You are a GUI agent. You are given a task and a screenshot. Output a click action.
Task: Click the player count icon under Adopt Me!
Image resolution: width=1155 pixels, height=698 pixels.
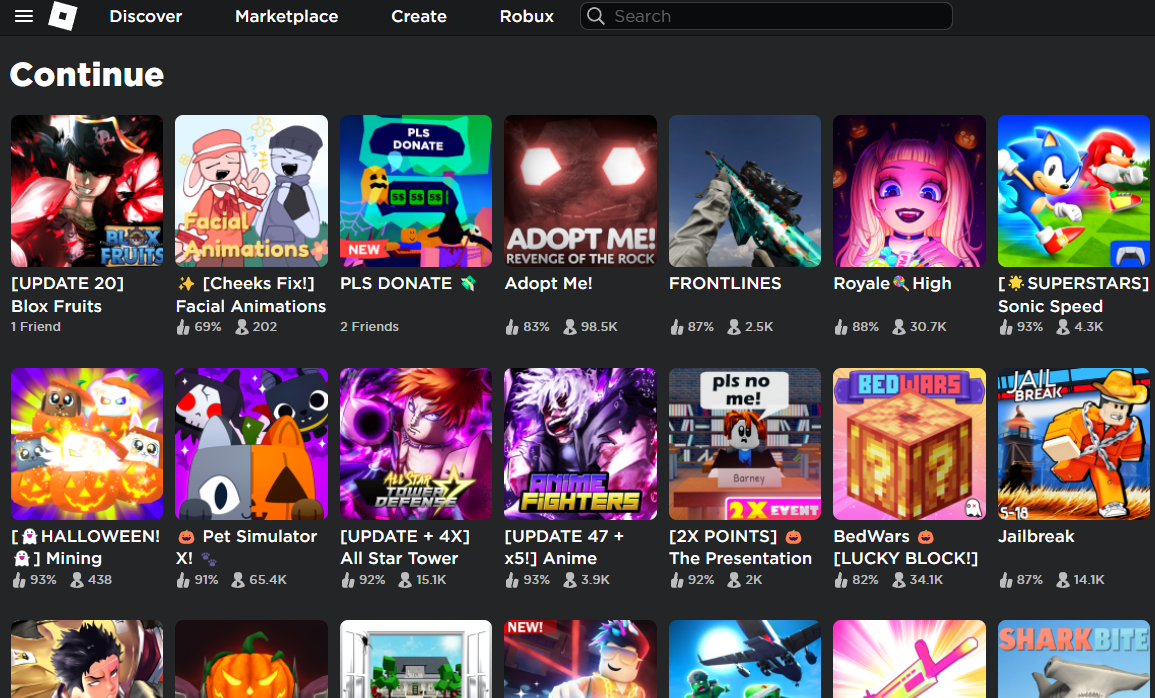click(570, 327)
